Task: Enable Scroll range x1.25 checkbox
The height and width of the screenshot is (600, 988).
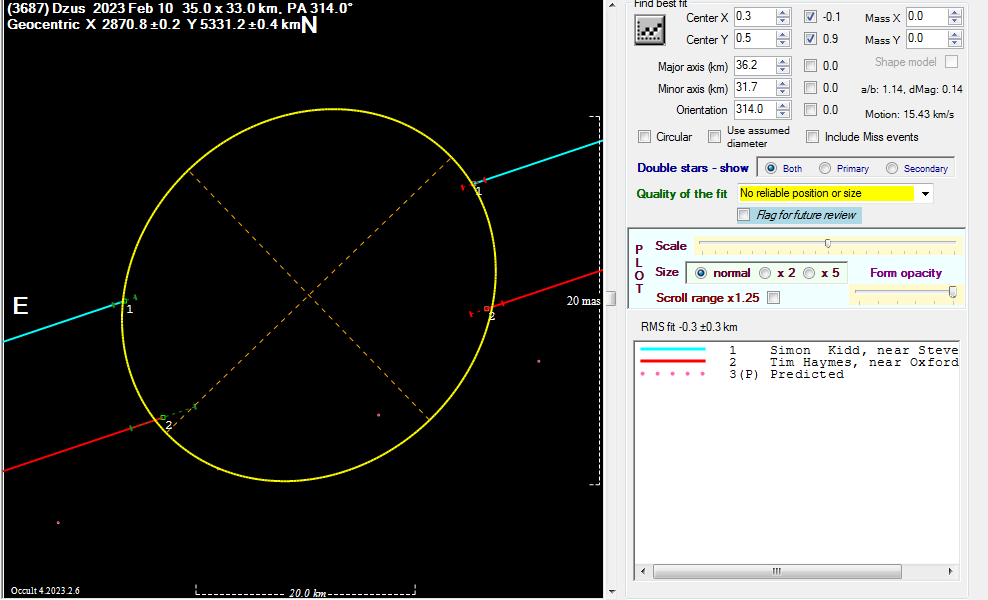Action: [773, 298]
